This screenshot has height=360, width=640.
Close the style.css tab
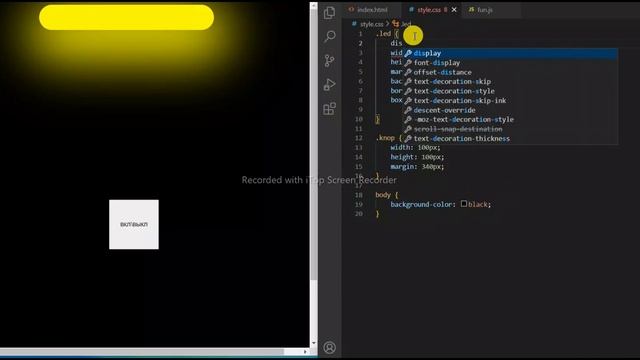(454, 9)
